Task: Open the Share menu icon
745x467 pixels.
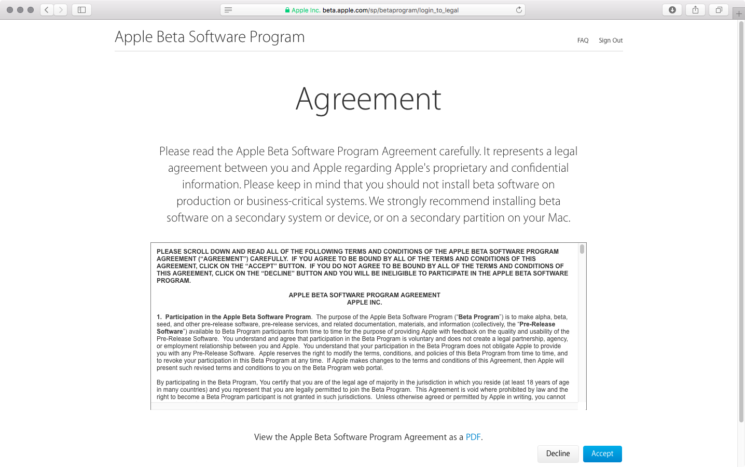Action: pyautogui.click(x=696, y=10)
